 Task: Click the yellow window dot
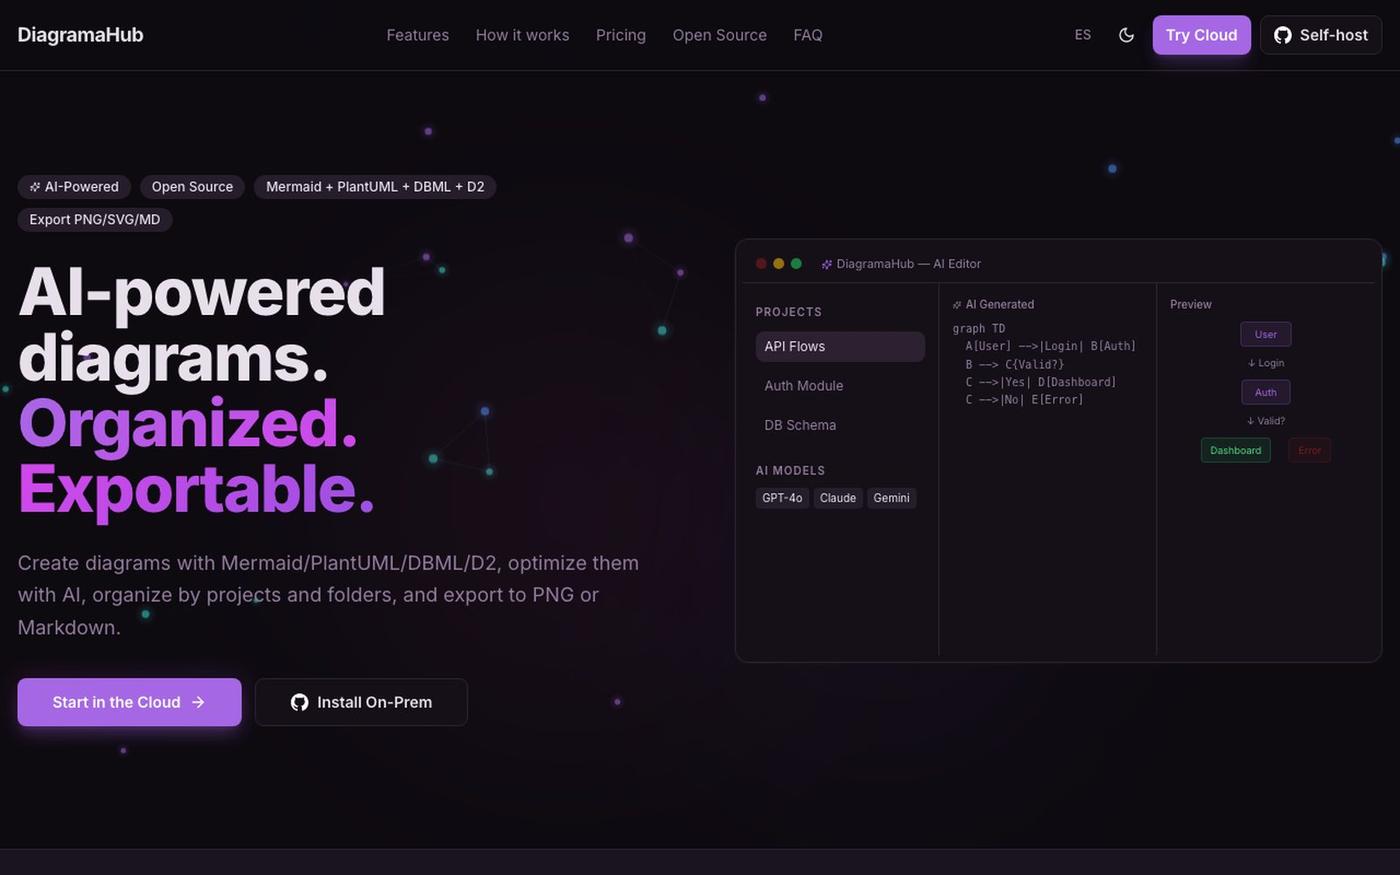(779, 264)
